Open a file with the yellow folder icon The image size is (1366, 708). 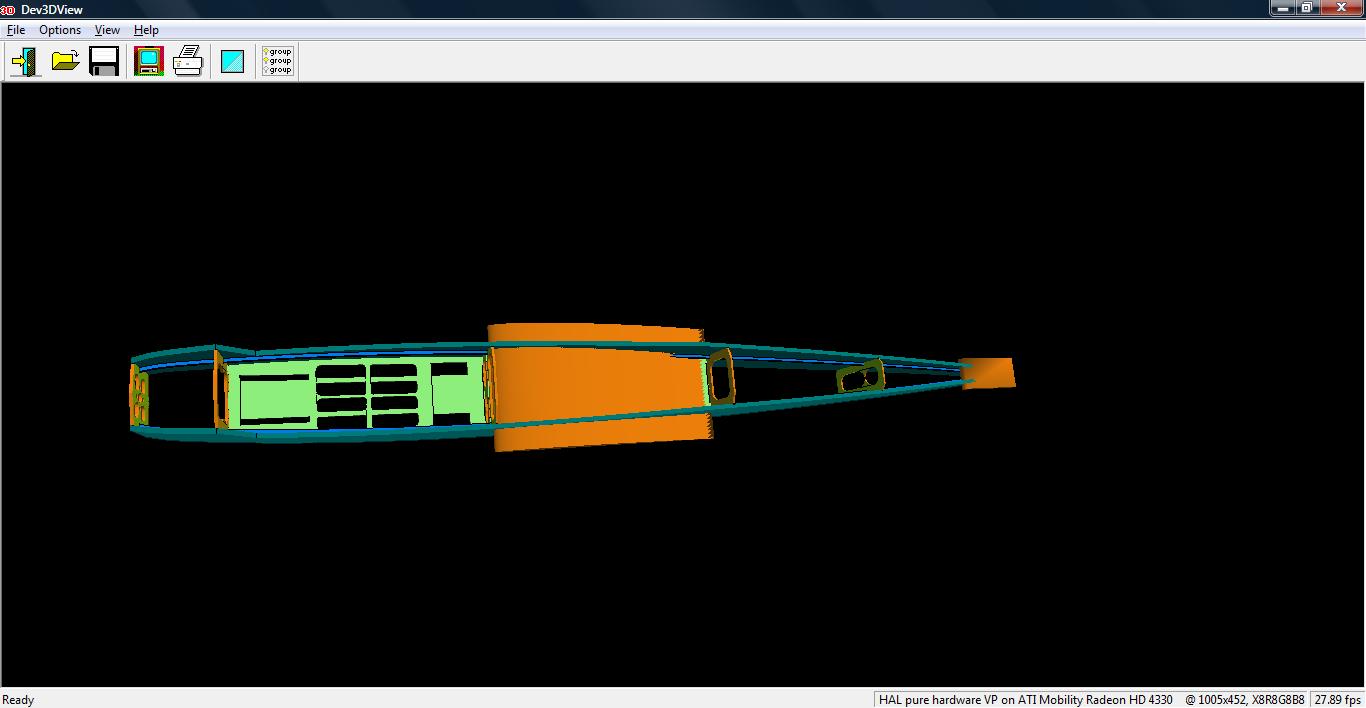coord(65,61)
